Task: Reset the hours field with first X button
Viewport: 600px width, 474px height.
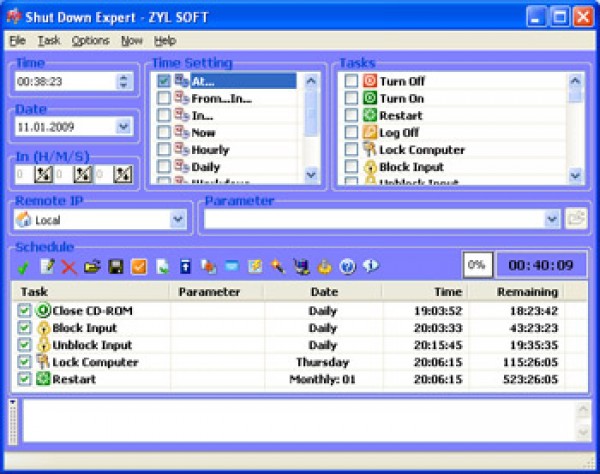Action: click(43, 174)
